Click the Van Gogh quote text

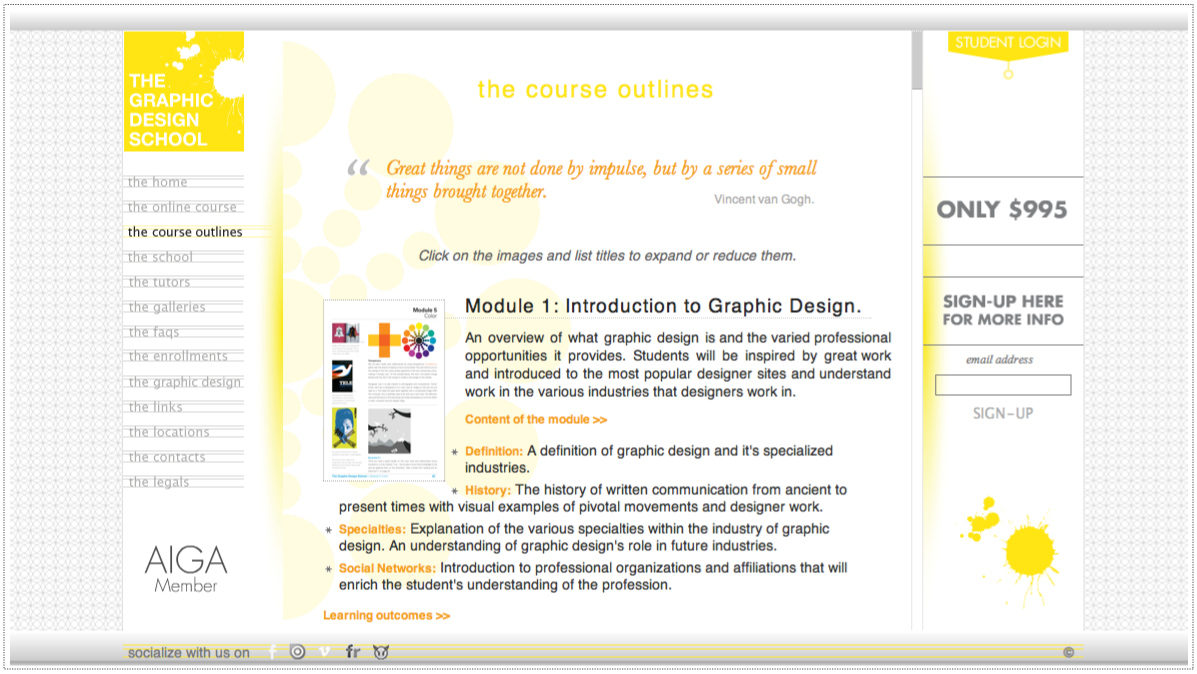click(601, 179)
